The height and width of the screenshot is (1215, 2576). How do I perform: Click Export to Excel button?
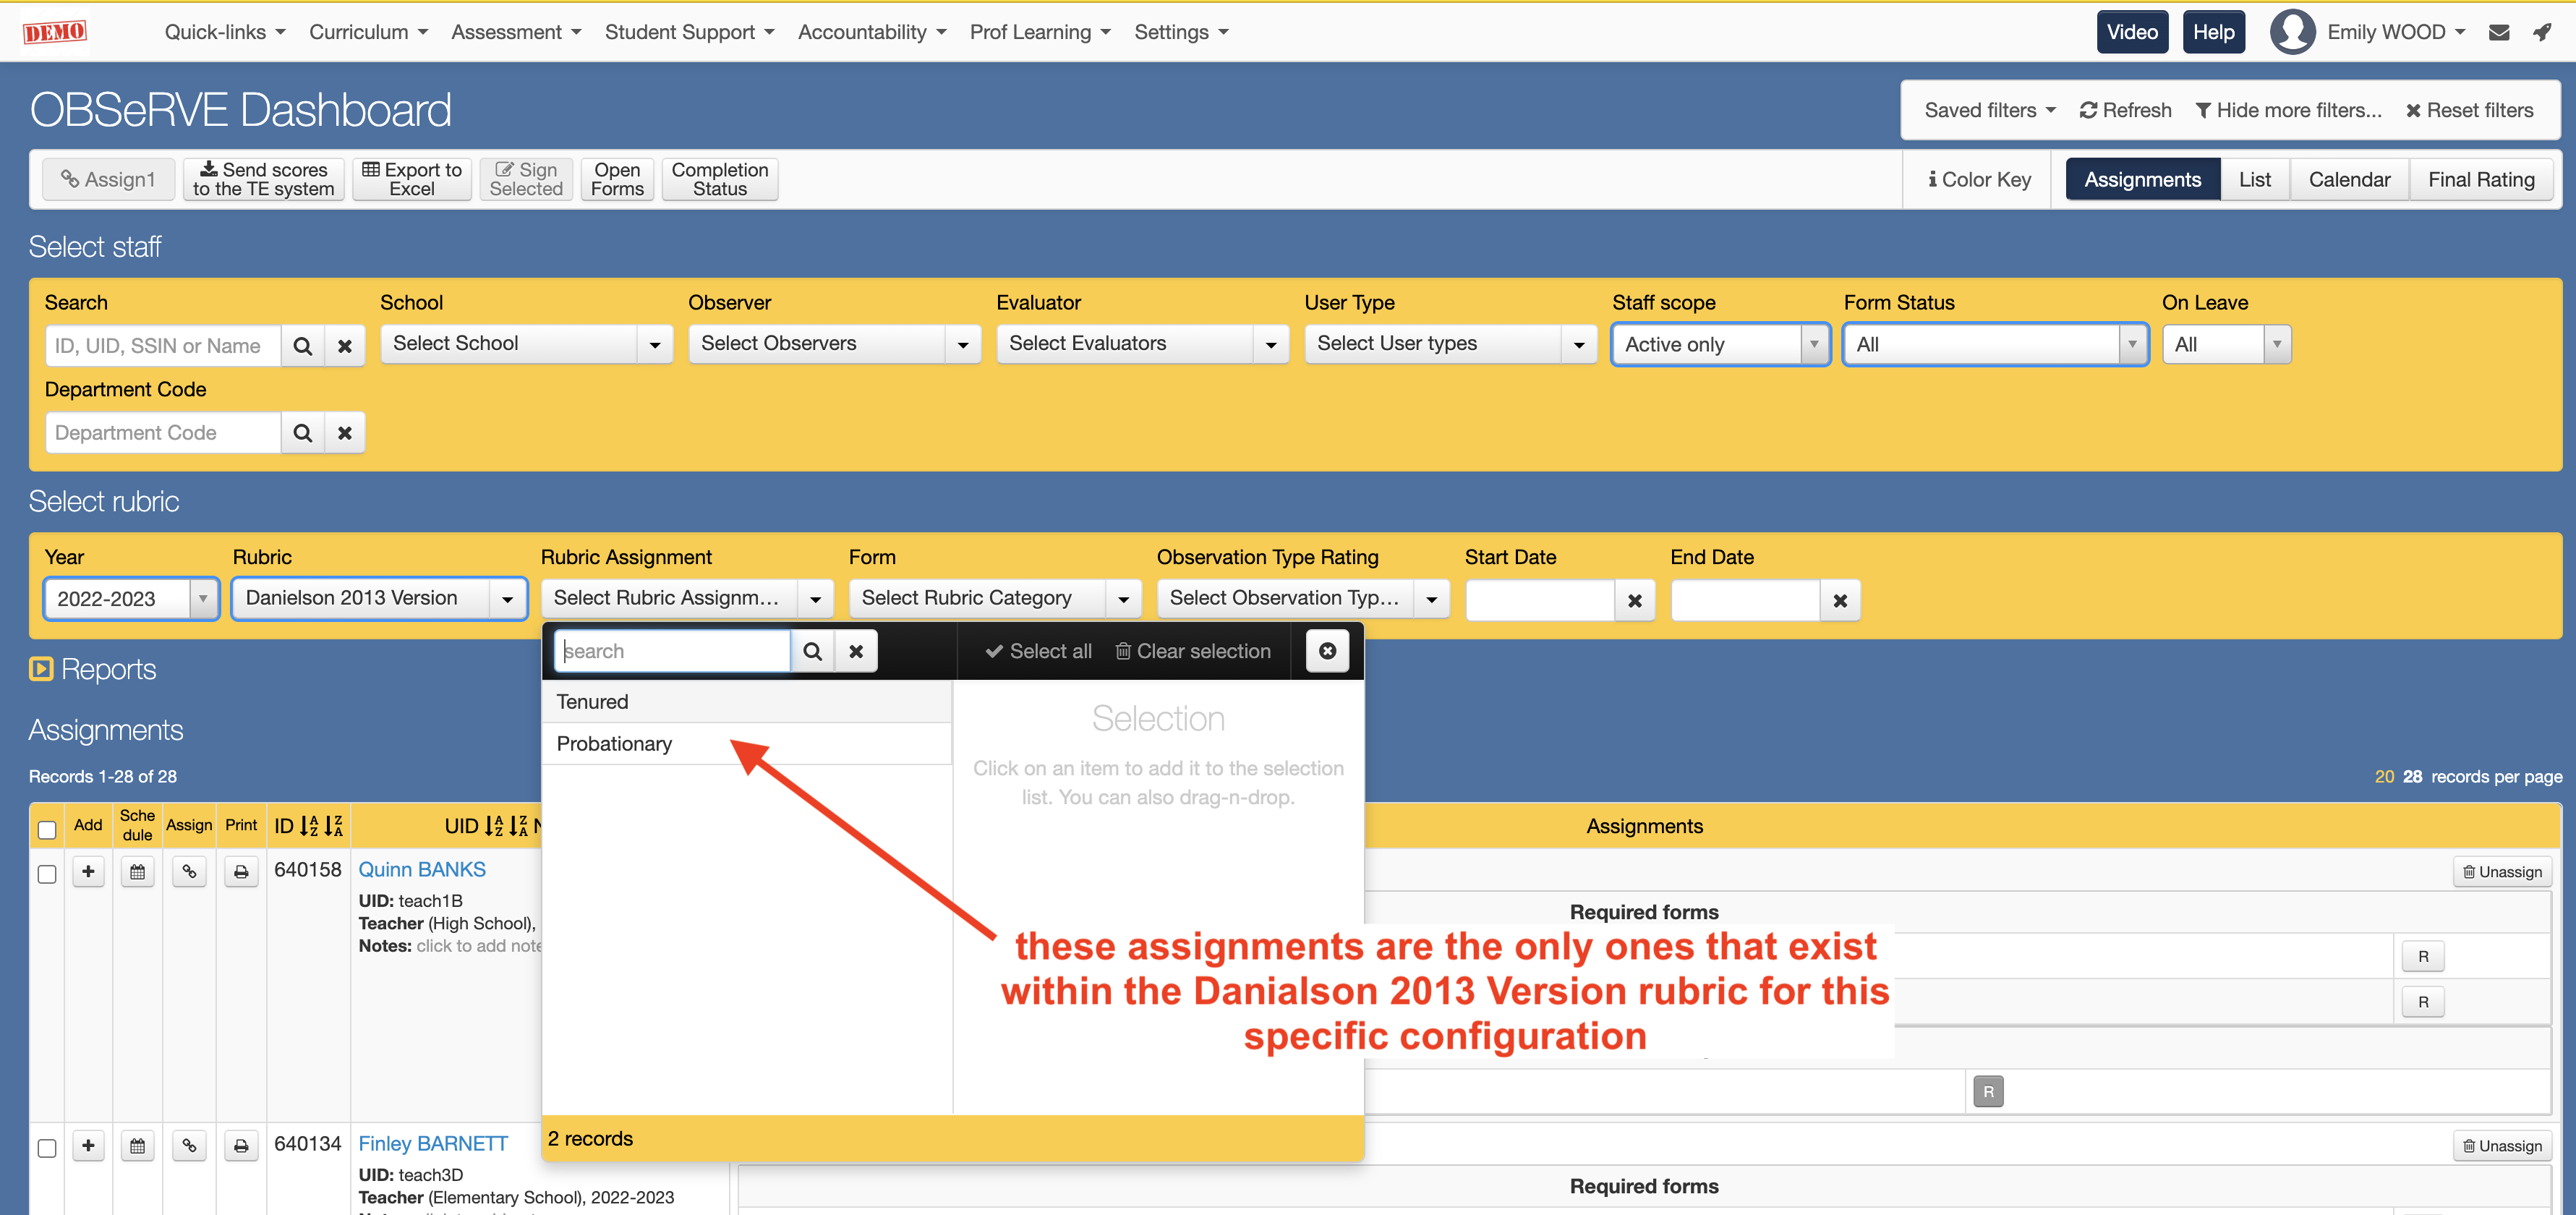(x=411, y=180)
